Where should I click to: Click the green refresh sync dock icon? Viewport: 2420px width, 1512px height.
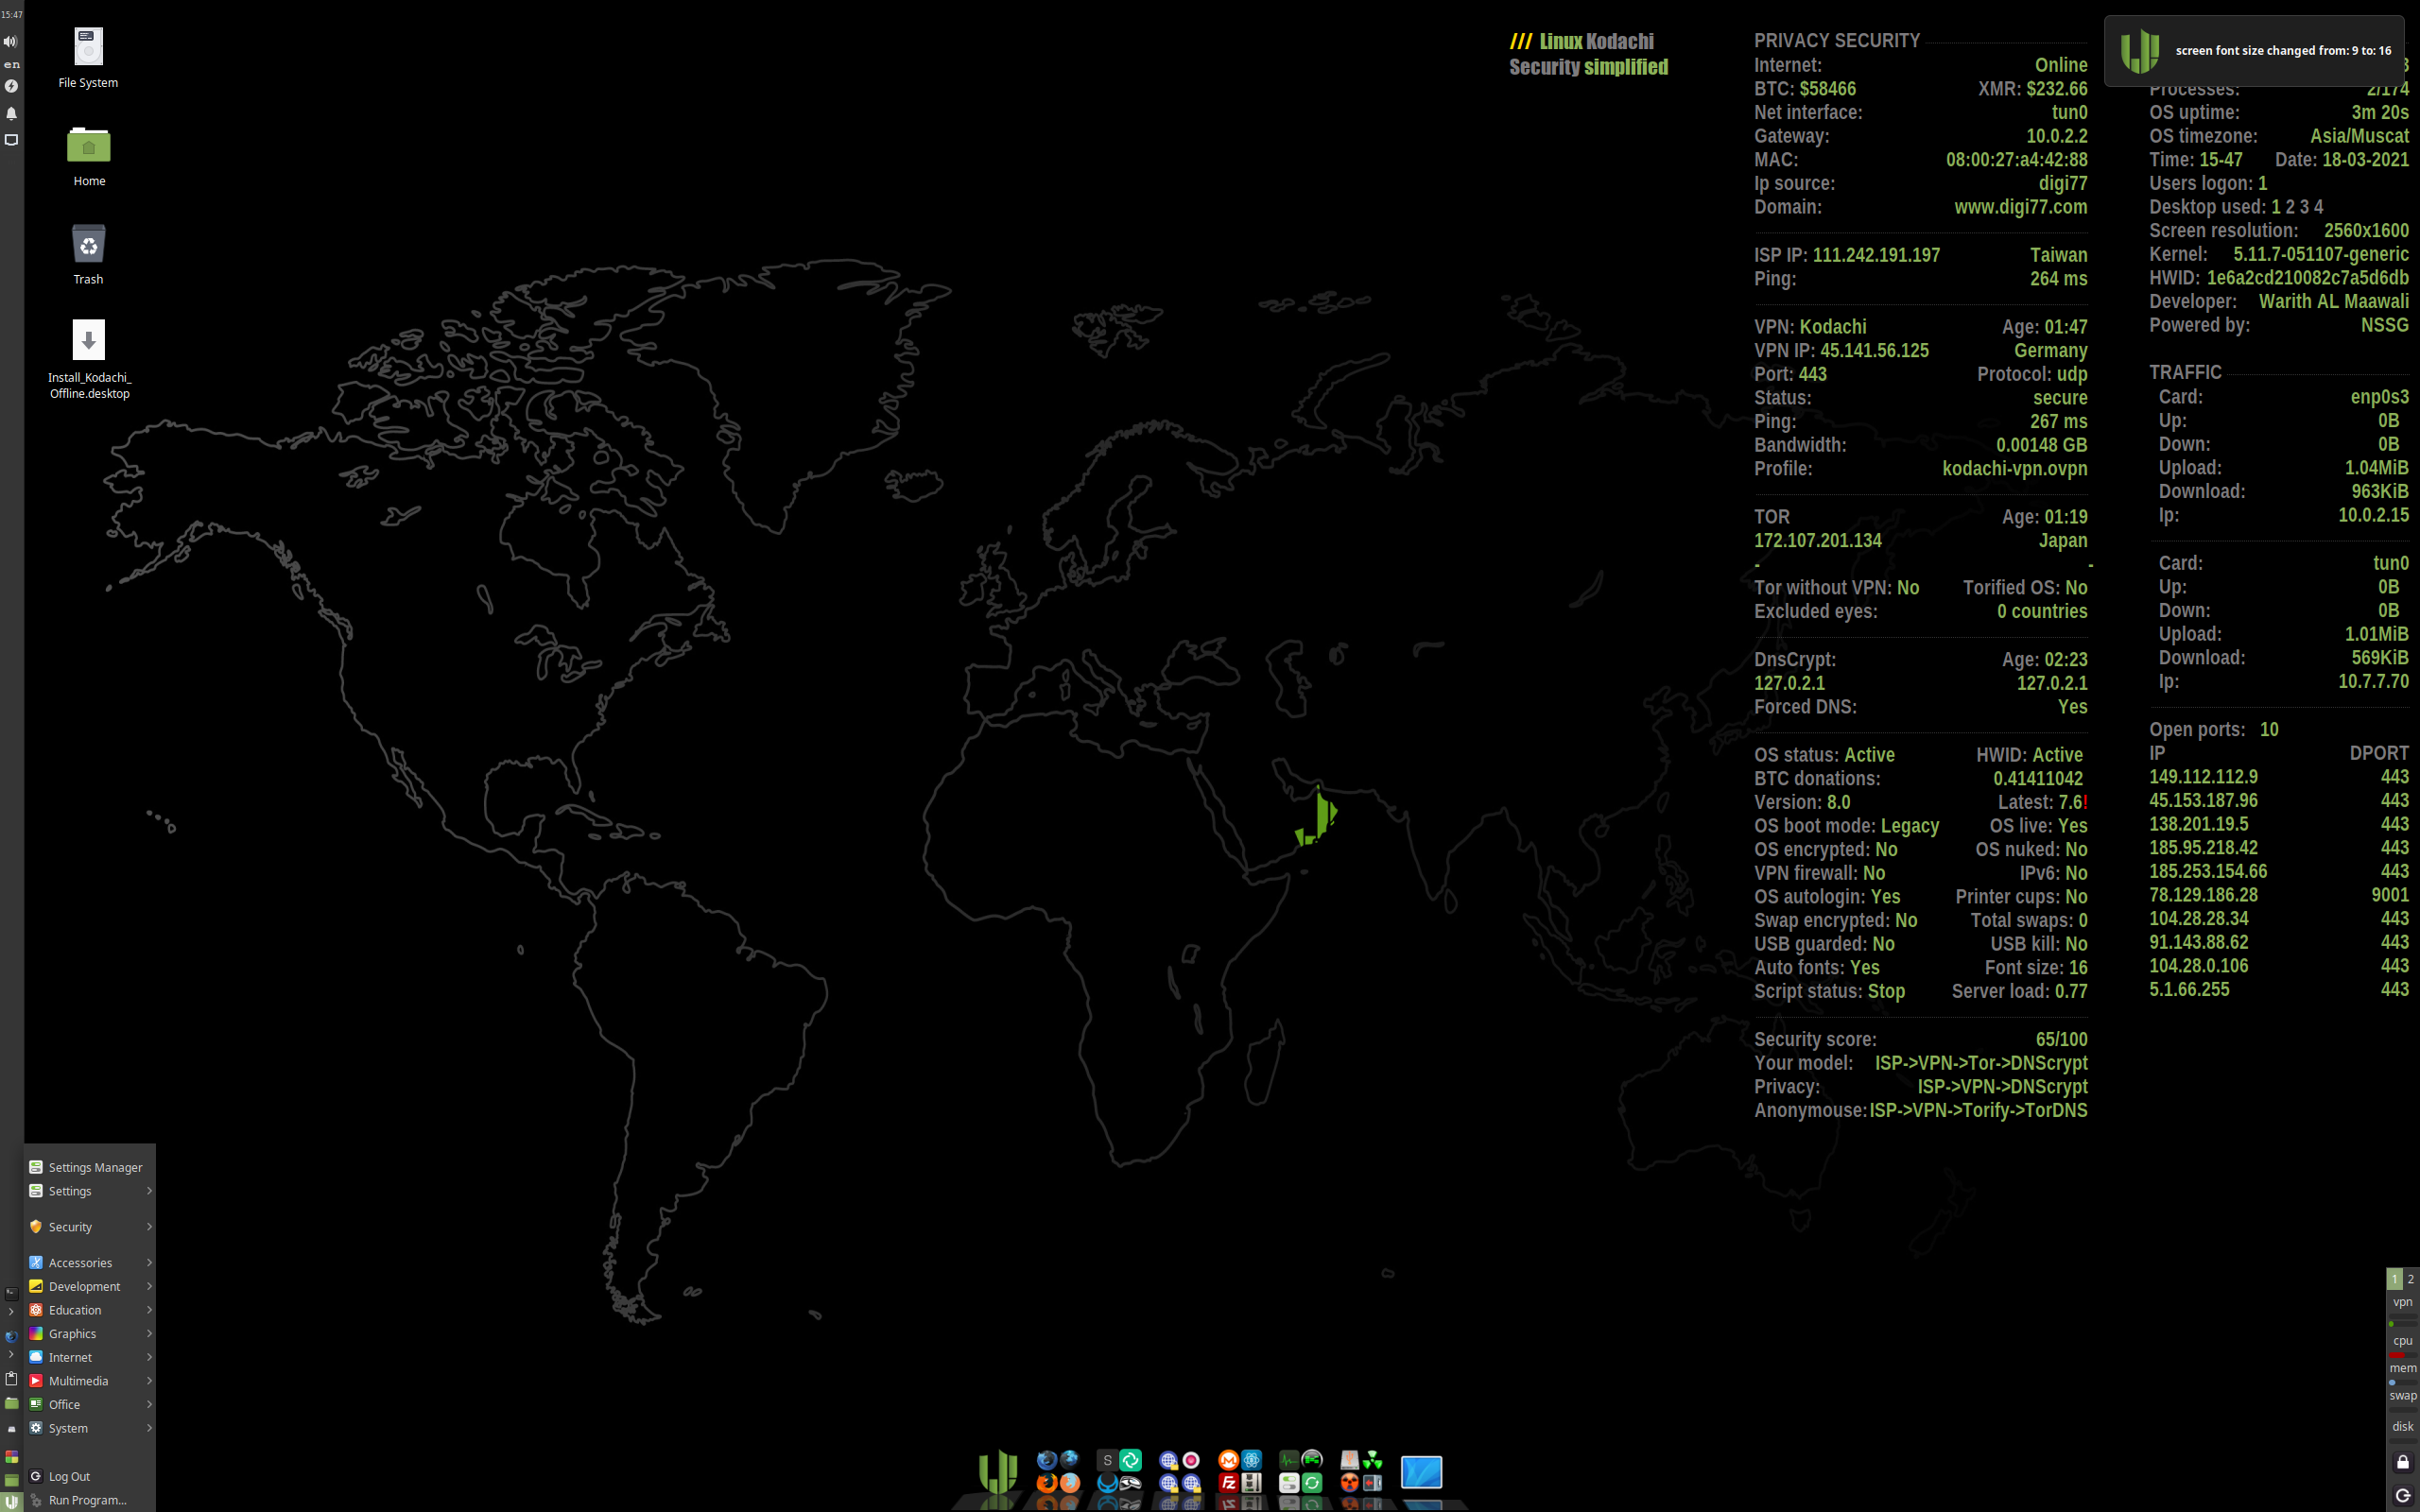click(1312, 1483)
